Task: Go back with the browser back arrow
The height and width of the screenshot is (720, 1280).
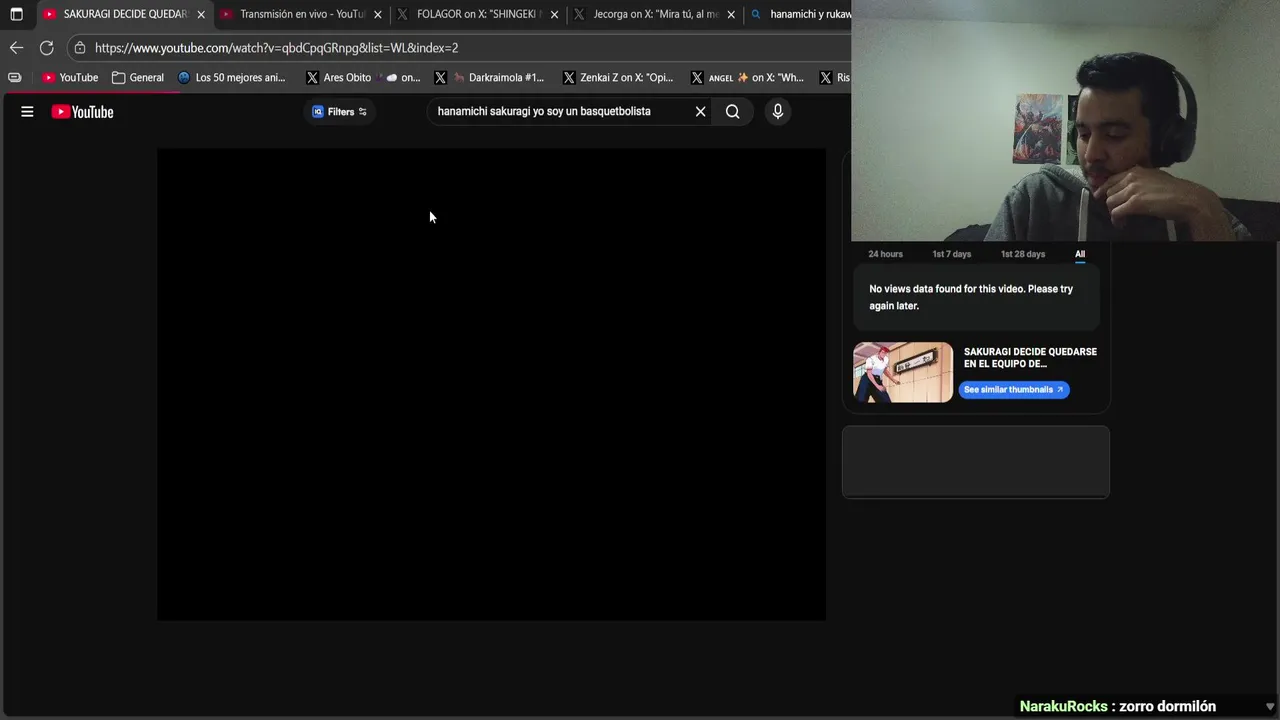Action: tap(16, 48)
